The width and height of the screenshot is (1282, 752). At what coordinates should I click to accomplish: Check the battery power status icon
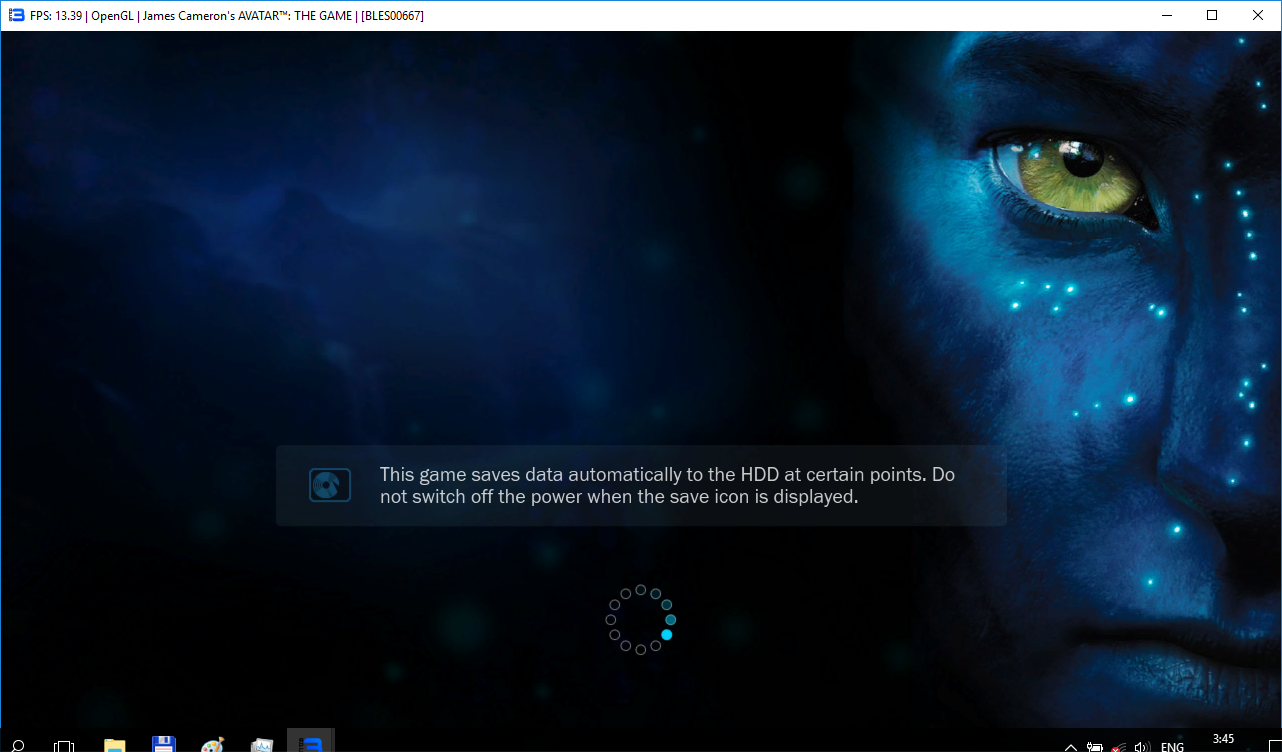click(x=1096, y=746)
